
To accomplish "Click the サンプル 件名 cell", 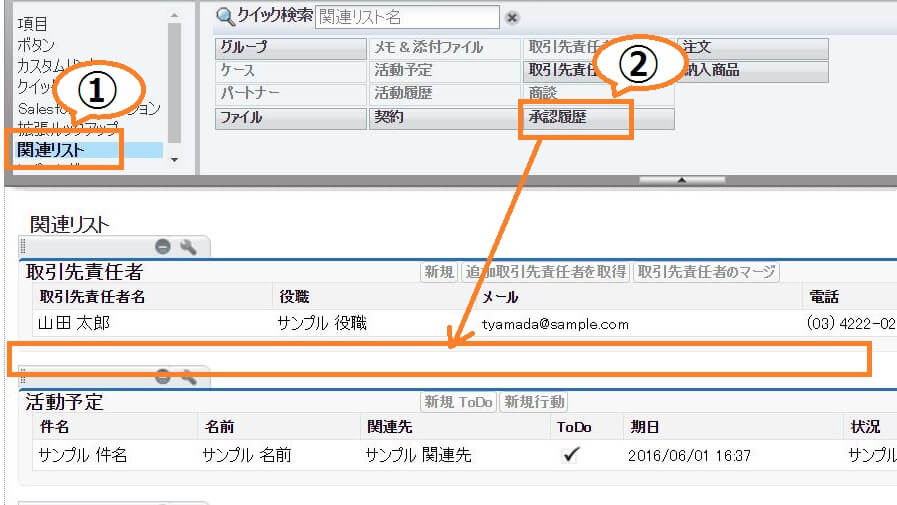I will [x=82, y=455].
